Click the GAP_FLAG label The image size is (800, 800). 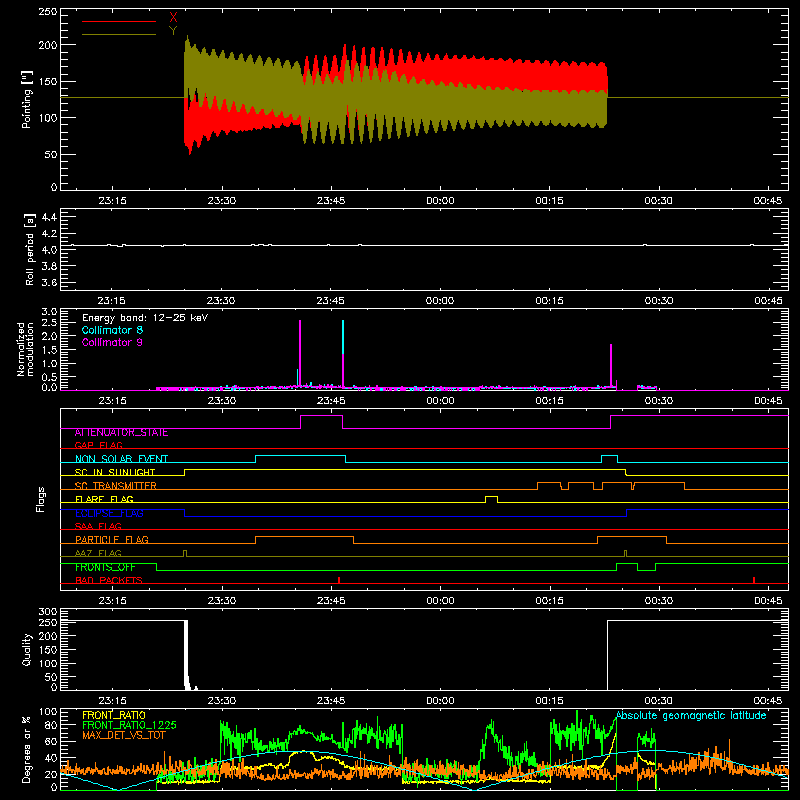click(99, 445)
